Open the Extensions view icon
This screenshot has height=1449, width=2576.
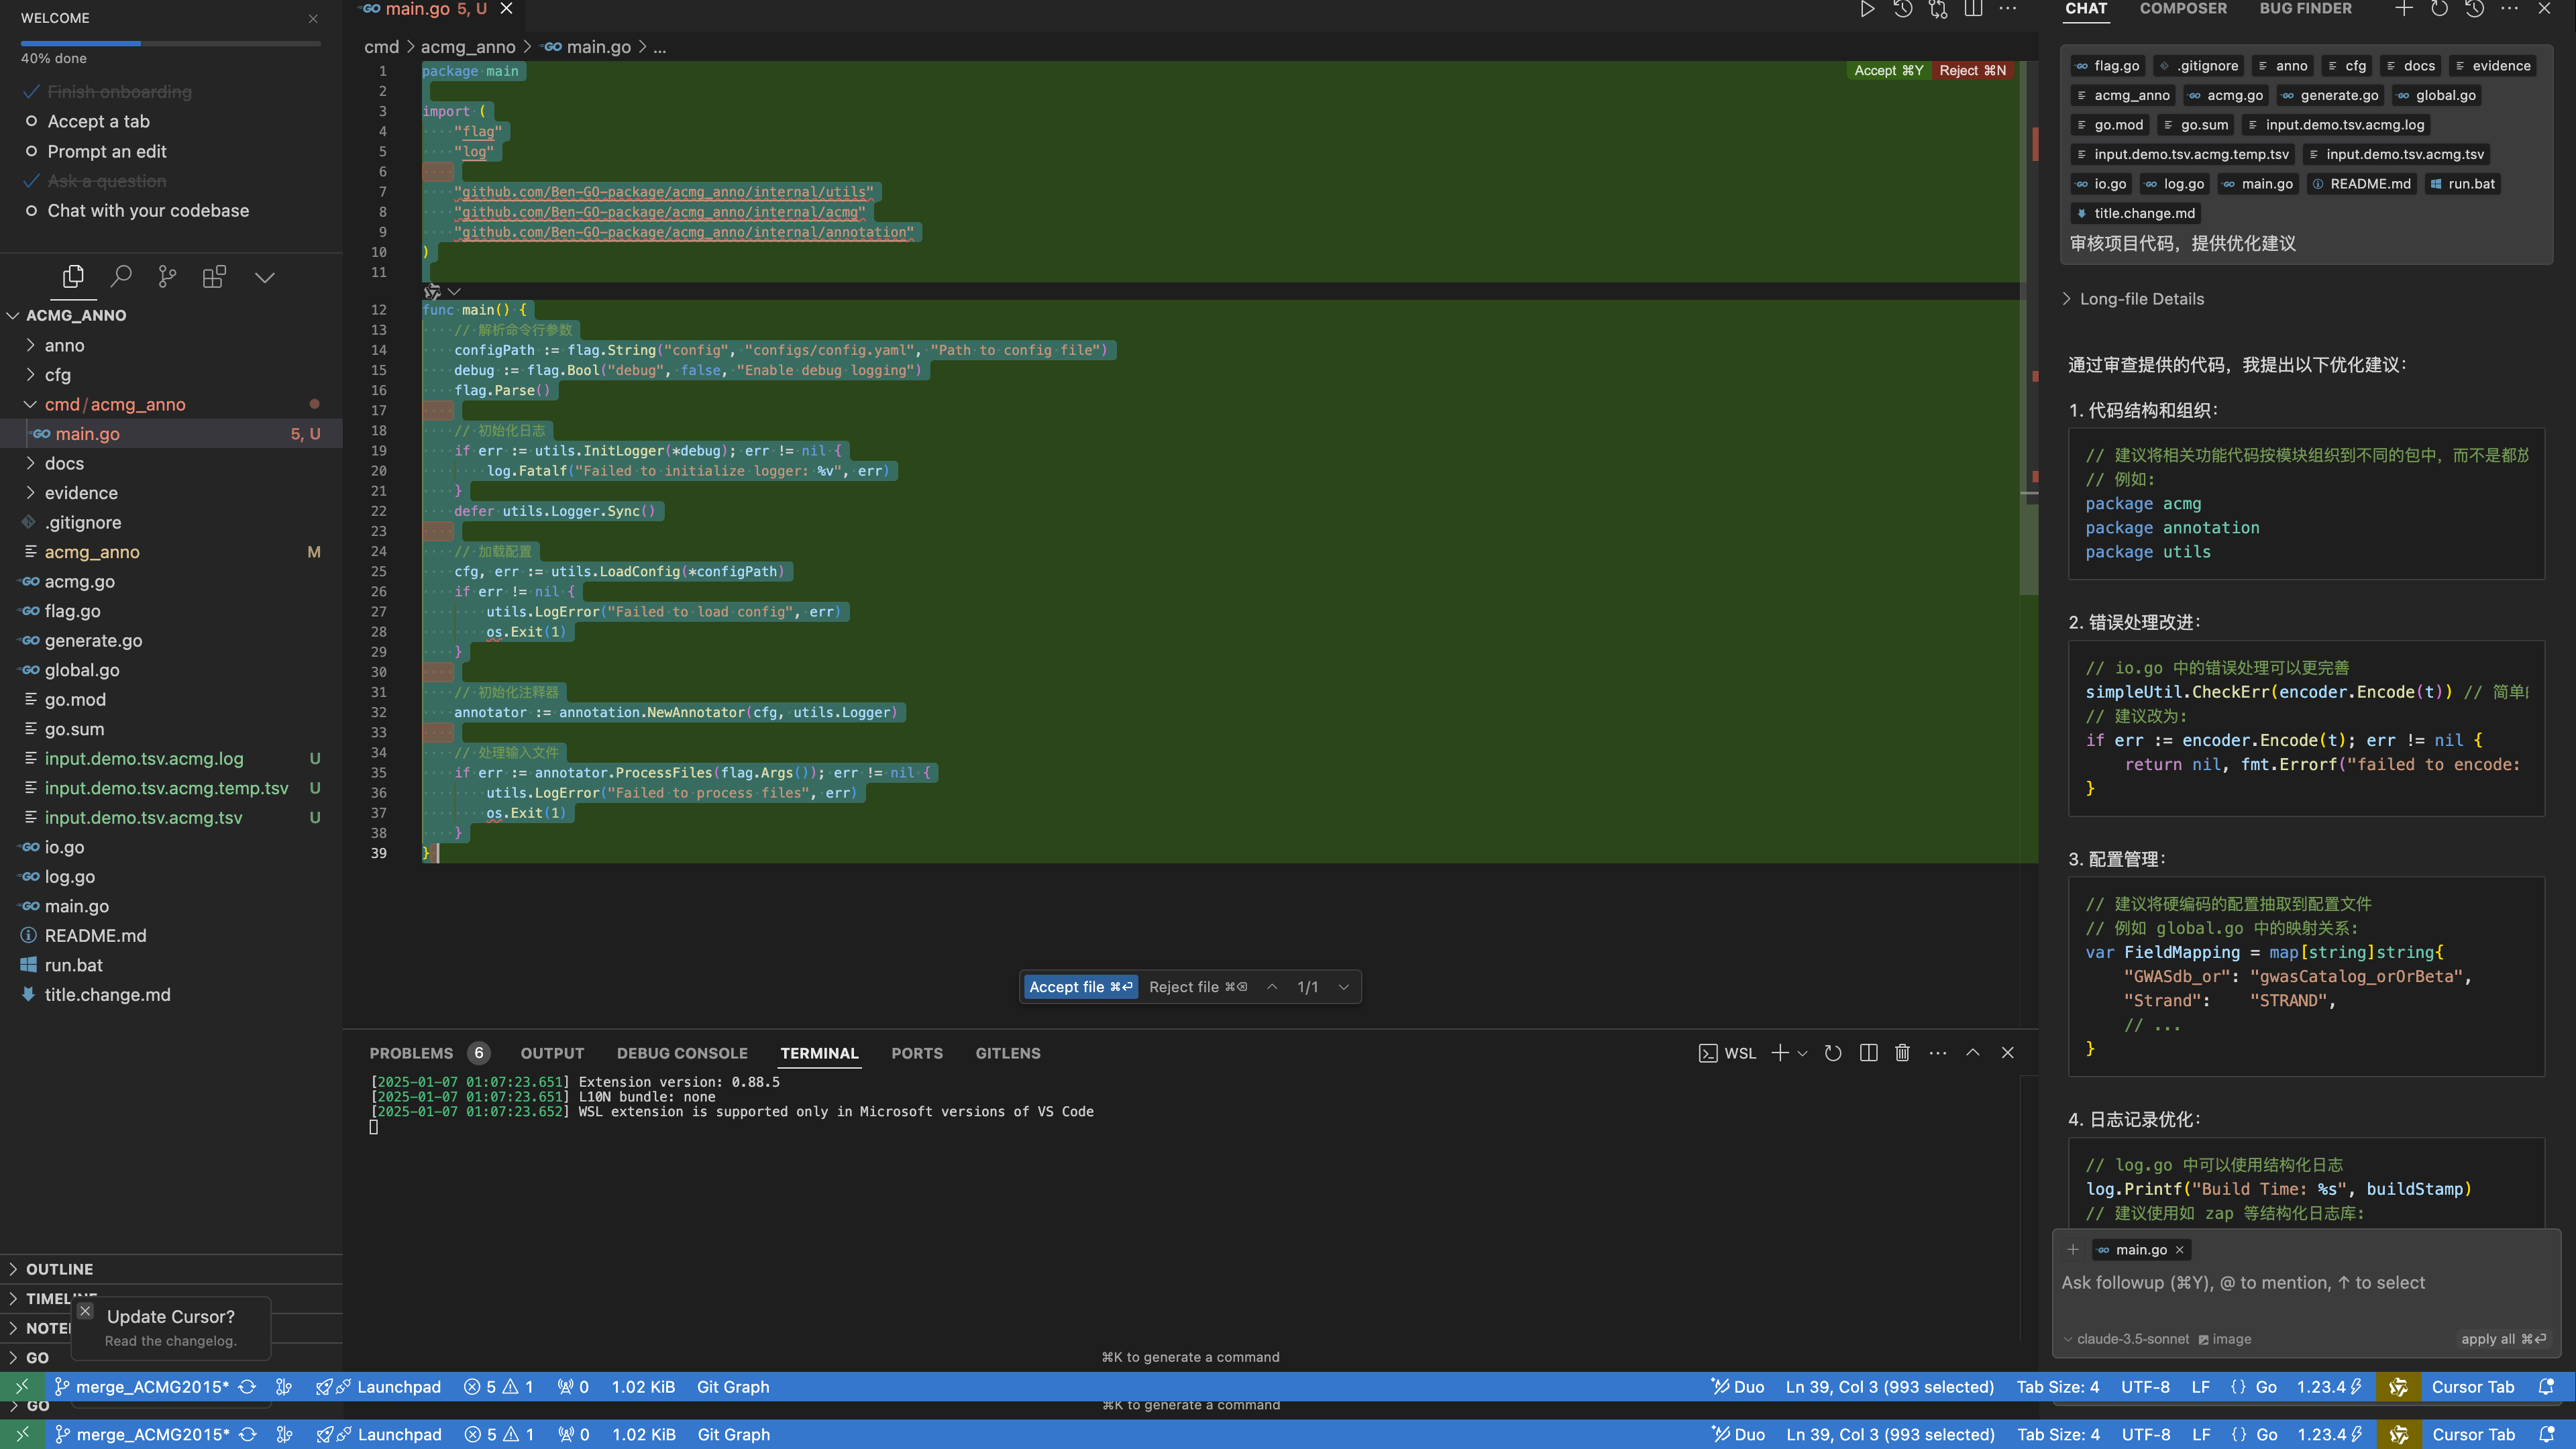click(214, 276)
